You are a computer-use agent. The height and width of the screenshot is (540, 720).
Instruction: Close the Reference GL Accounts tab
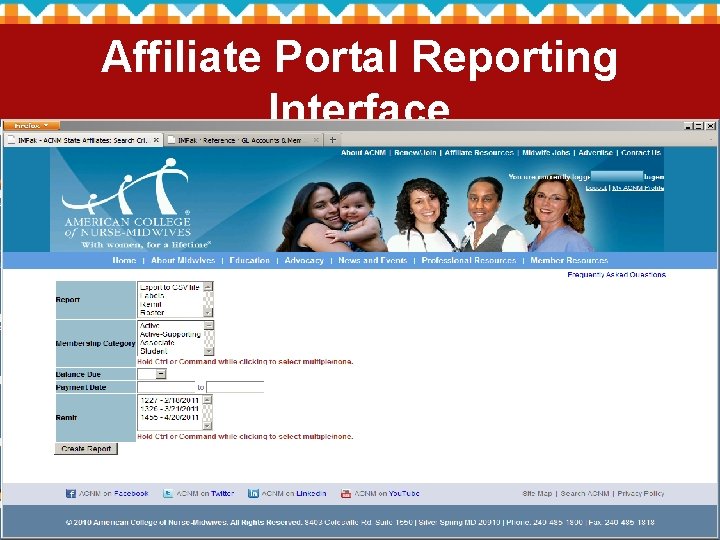[x=316, y=140]
